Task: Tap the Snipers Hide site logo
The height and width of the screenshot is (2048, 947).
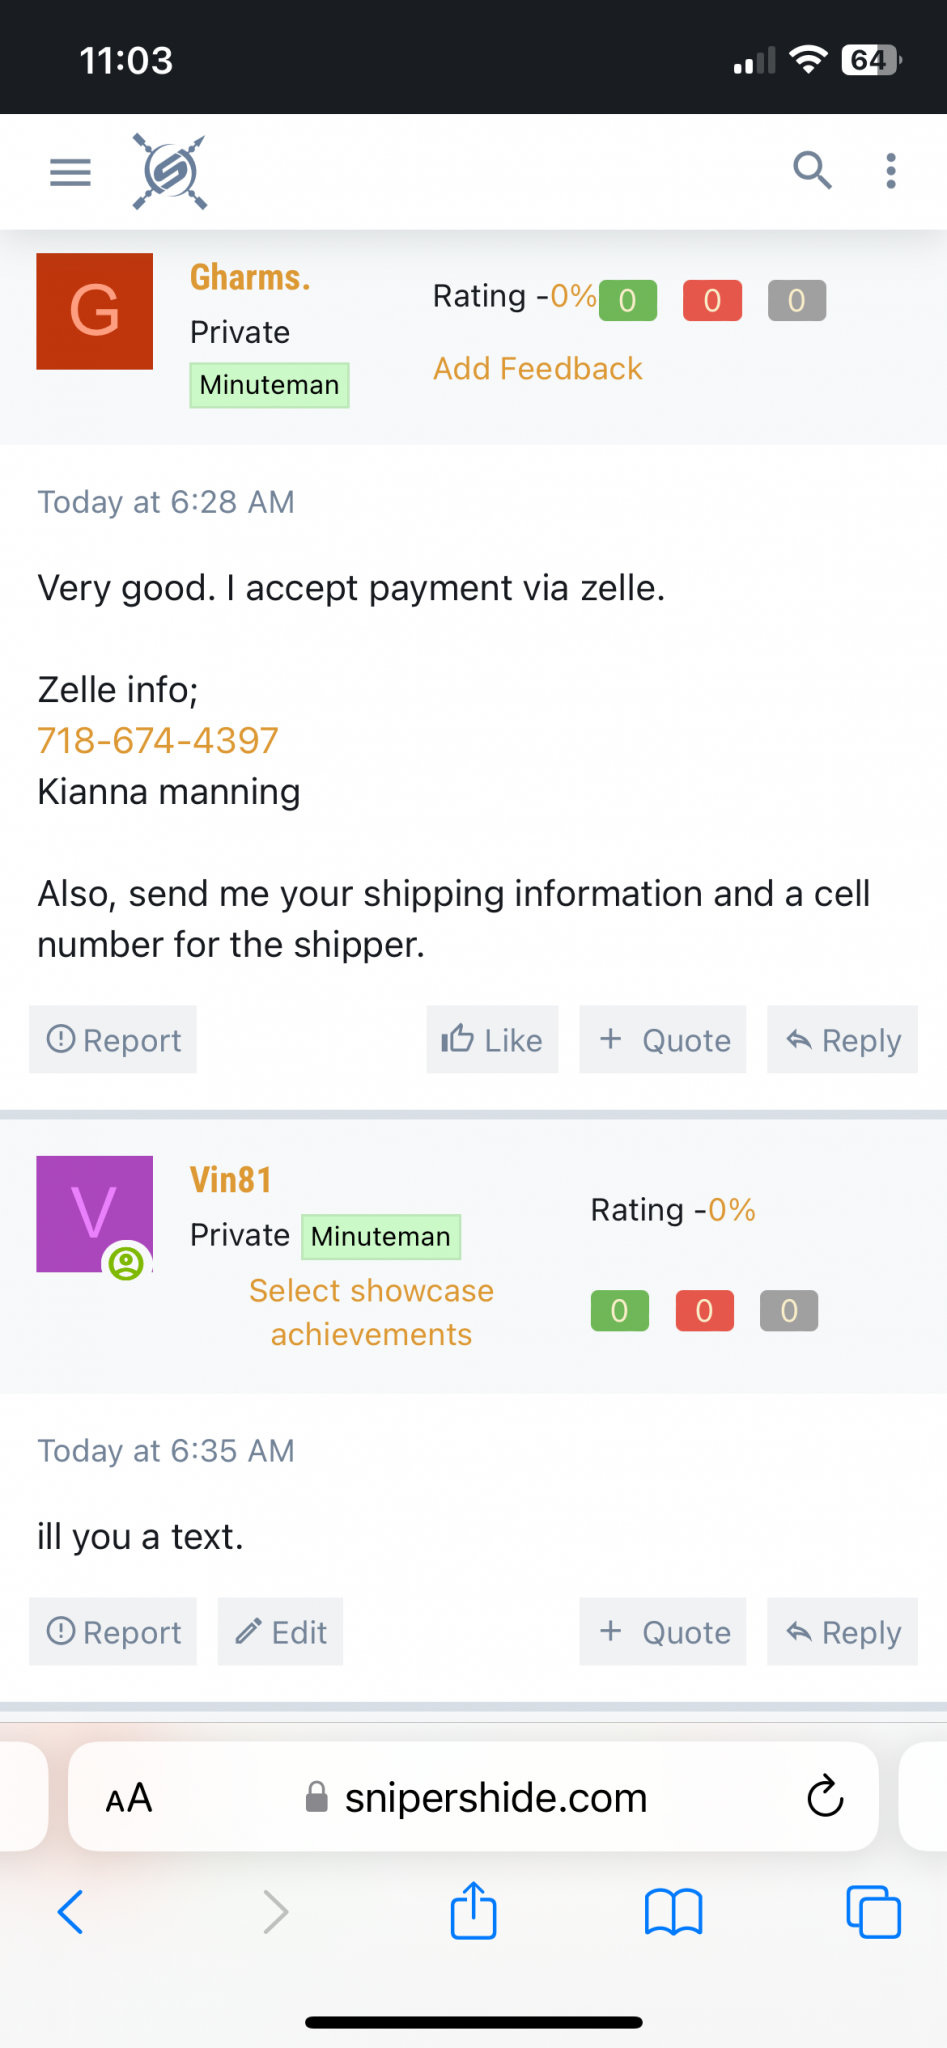Action: pos(170,172)
